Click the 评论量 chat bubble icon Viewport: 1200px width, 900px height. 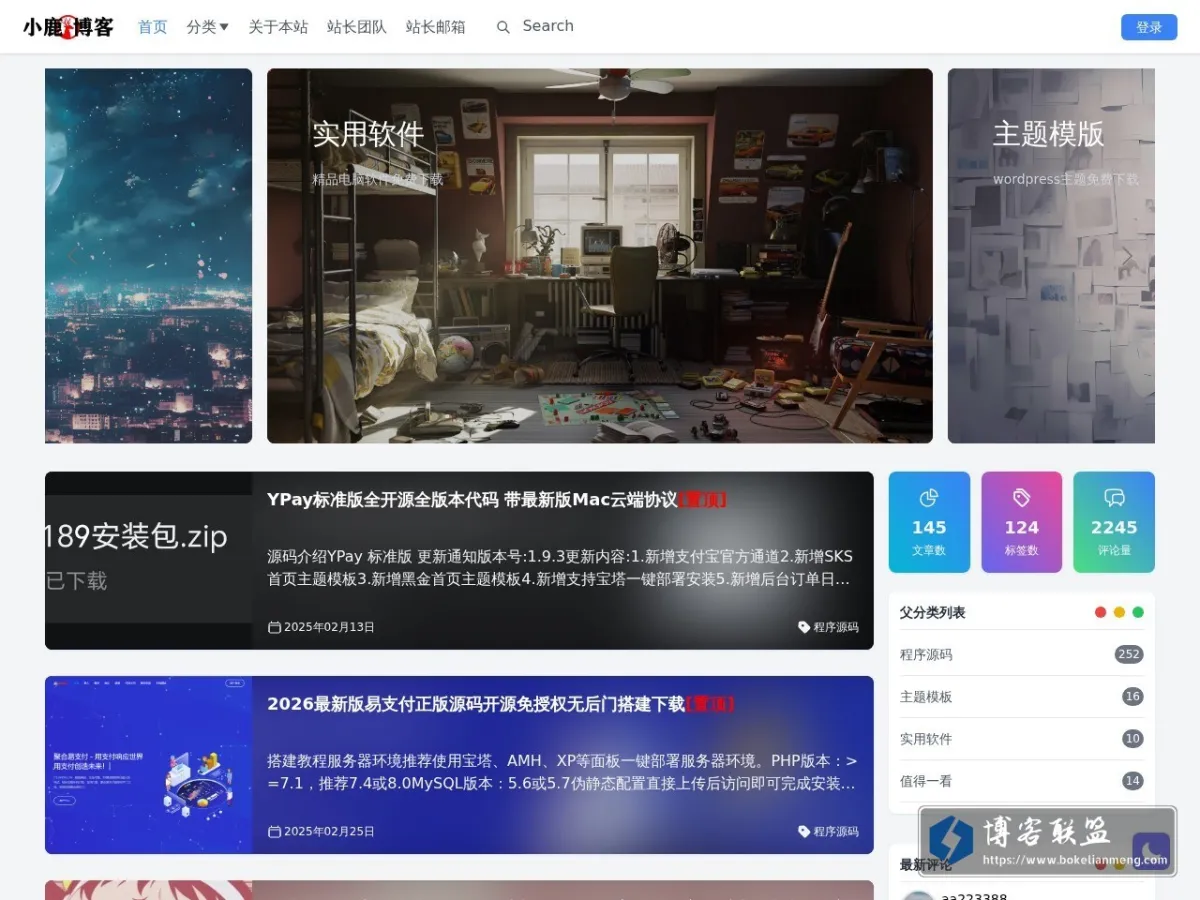(x=1114, y=498)
